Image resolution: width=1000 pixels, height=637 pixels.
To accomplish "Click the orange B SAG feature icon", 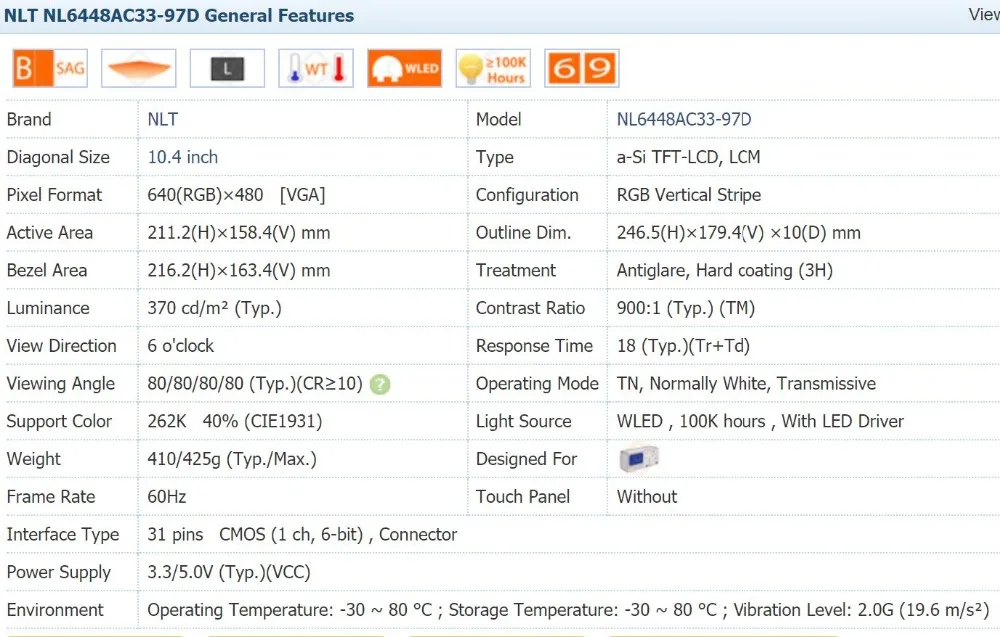I will click(49, 68).
